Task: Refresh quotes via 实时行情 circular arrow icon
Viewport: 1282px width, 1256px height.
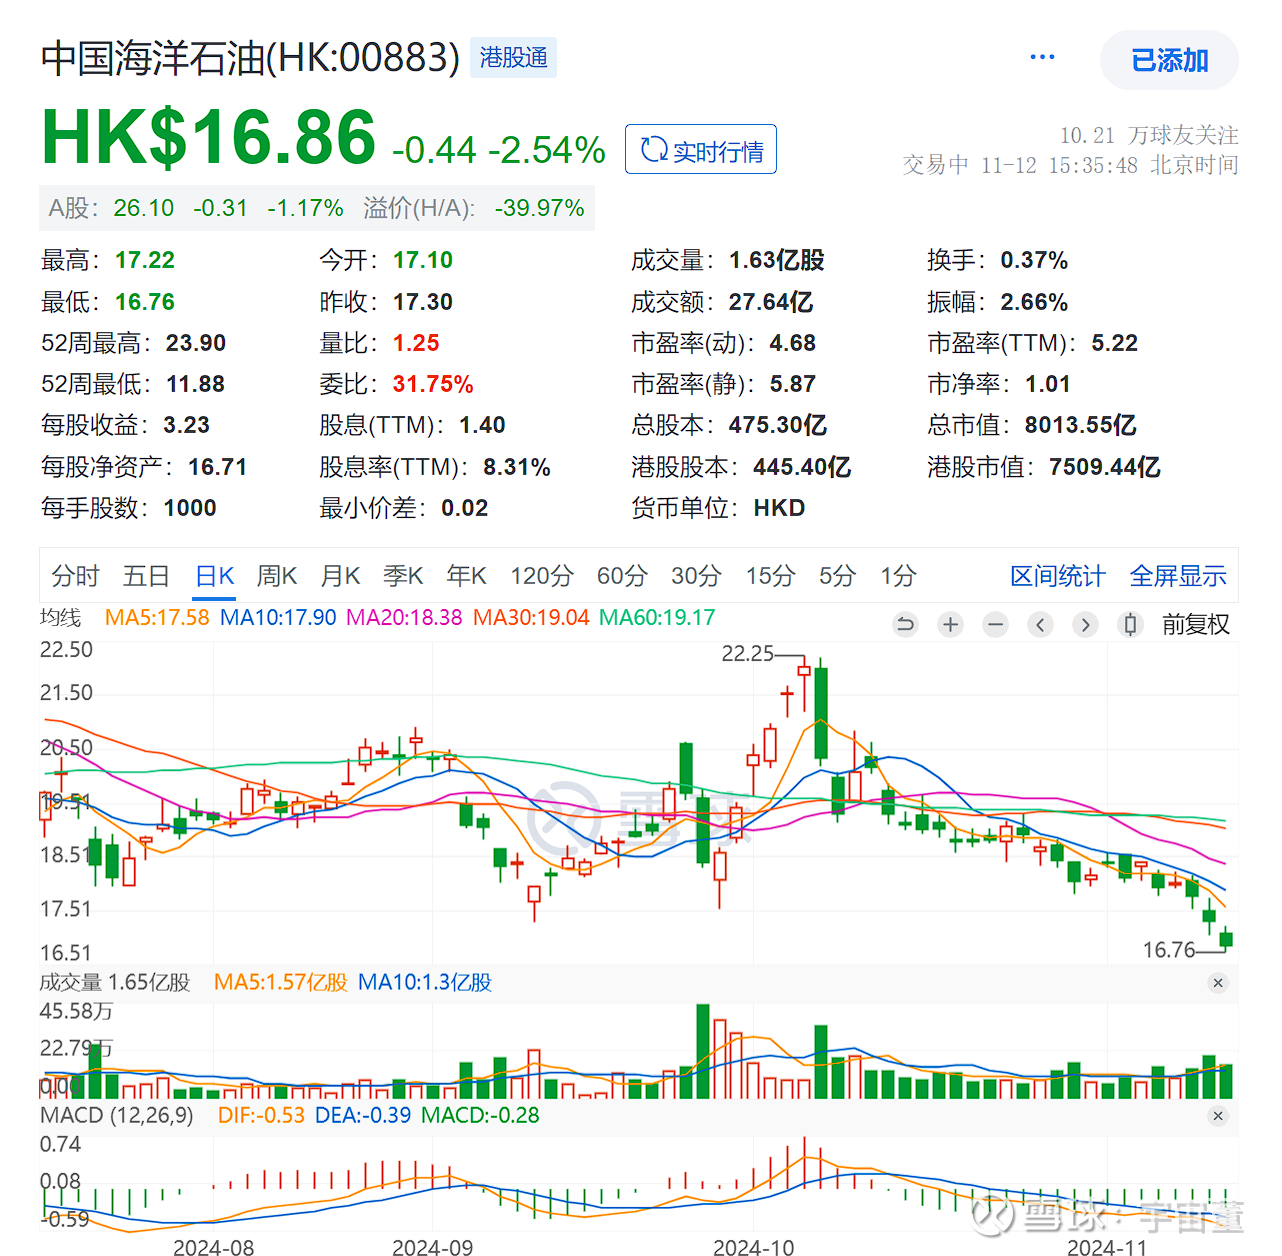Action: tap(656, 148)
